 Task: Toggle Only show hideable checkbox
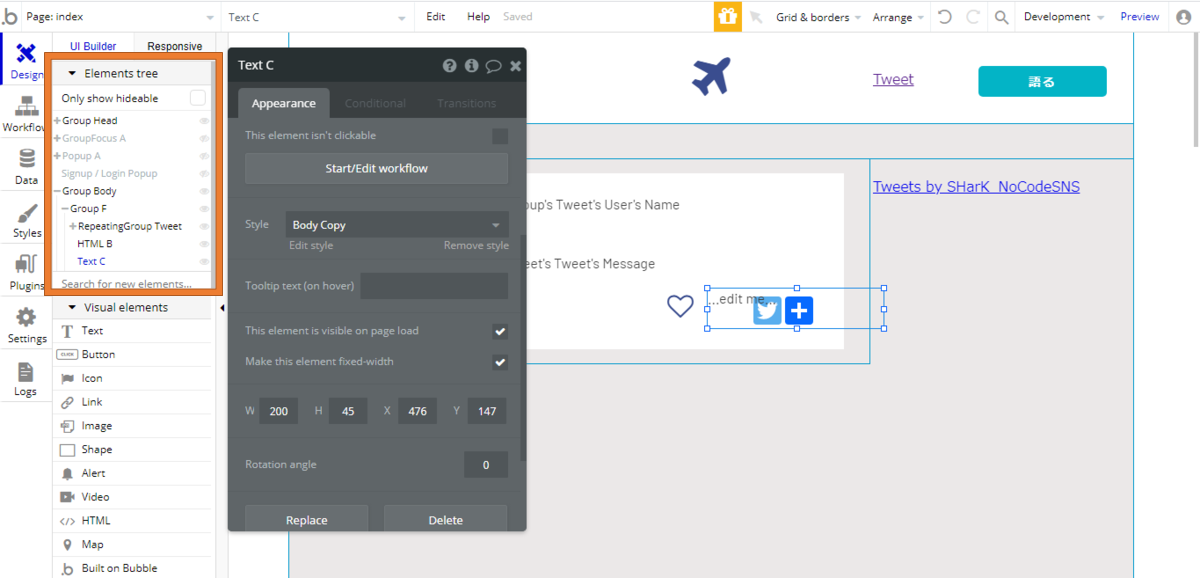tap(198, 98)
